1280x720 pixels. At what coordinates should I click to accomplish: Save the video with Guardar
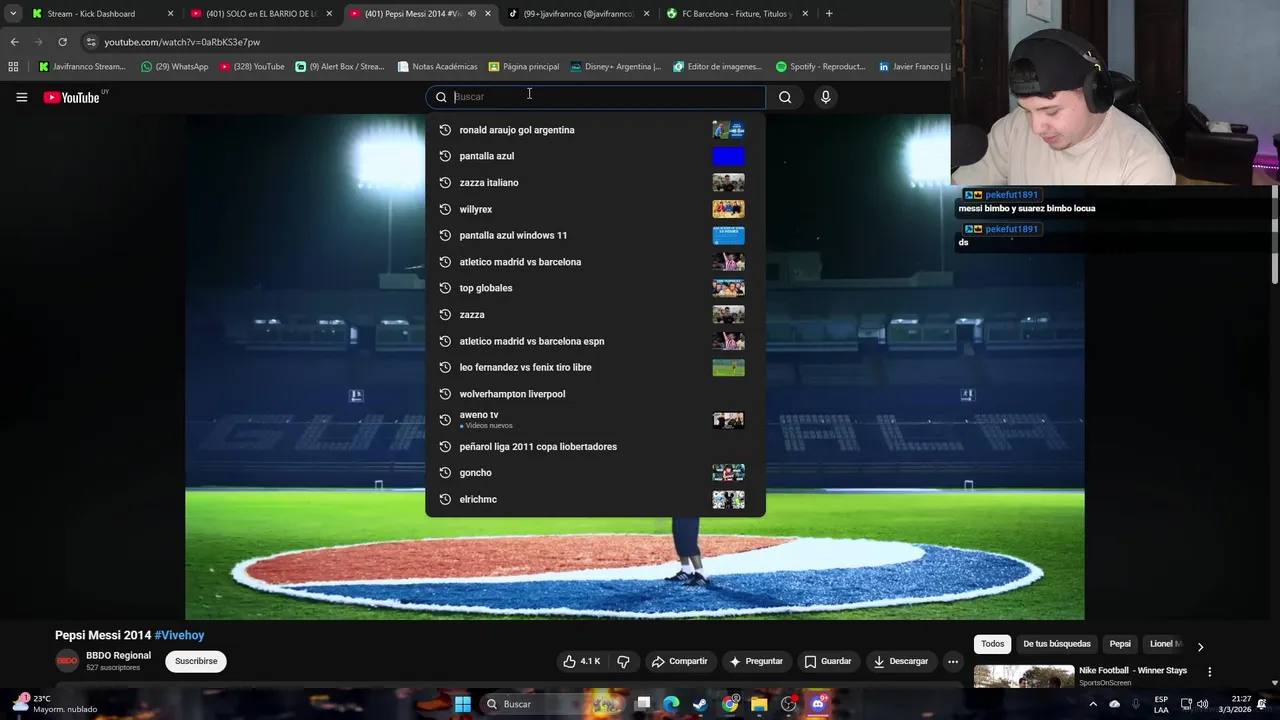pyautogui.click(x=828, y=661)
